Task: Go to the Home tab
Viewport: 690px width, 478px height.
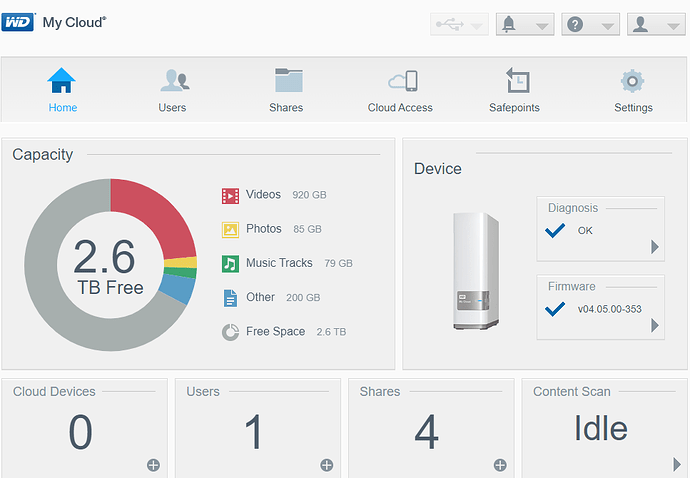Action: tap(62, 90)
